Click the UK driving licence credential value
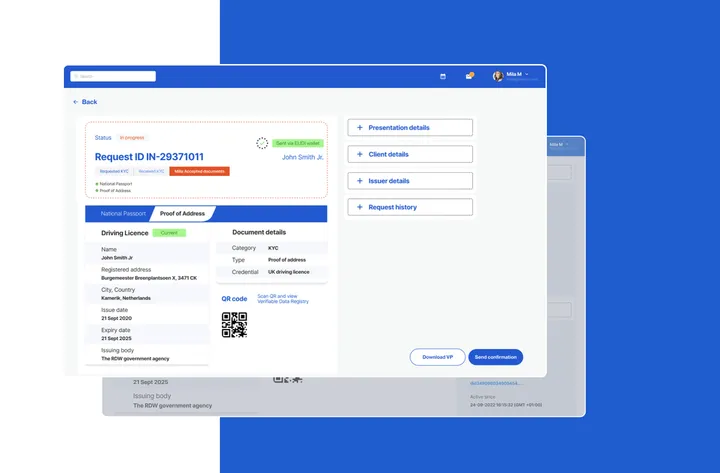Viewport: 720px width, 473px height. tap(289, 272)
